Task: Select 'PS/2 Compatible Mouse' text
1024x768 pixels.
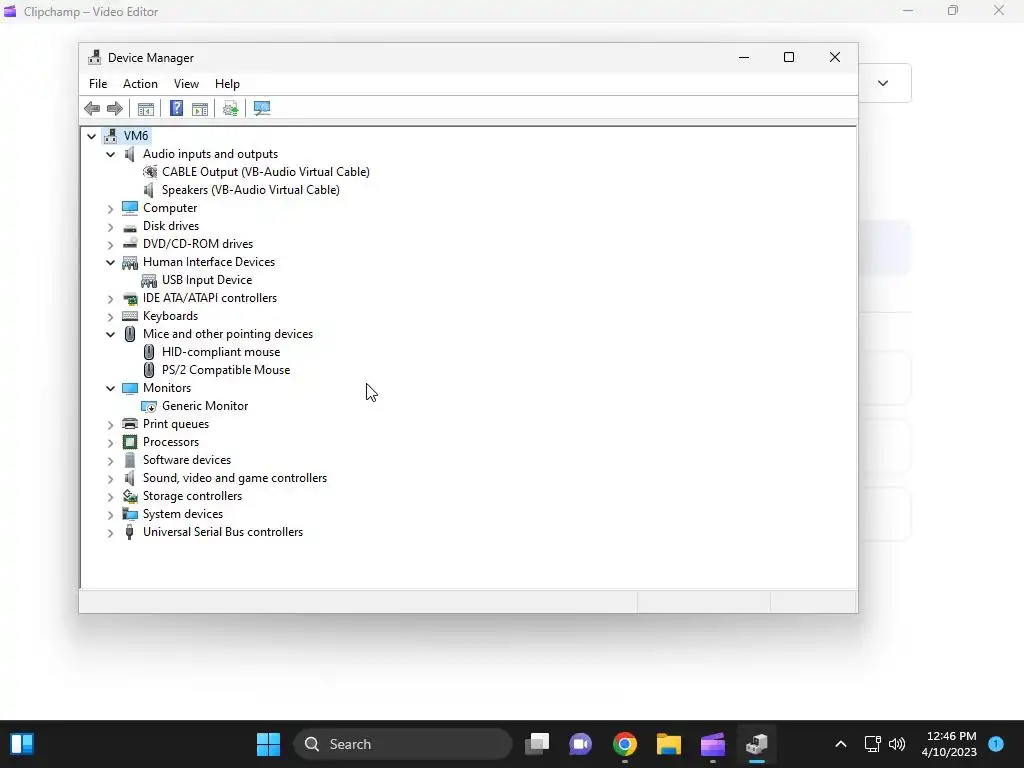Action: tap(226, 370)
